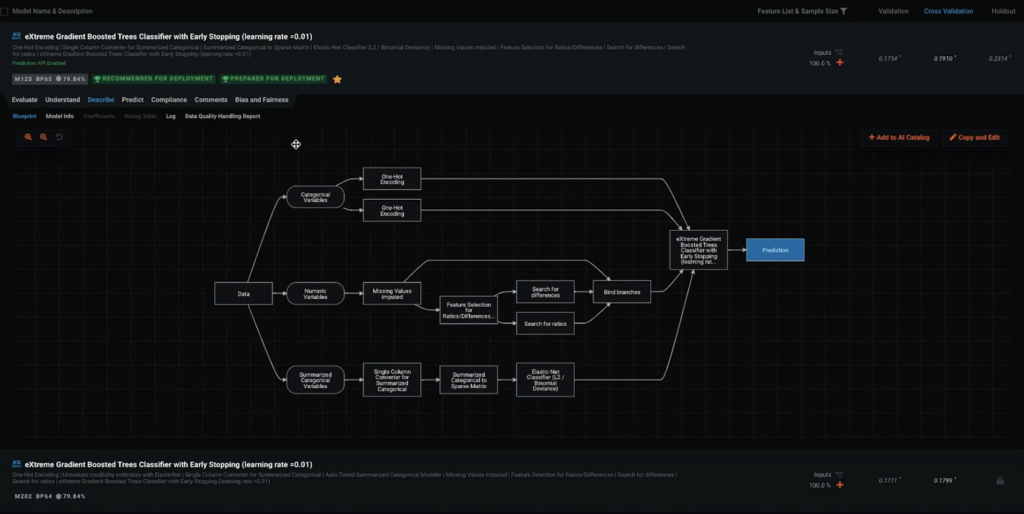Zoom in on the blueprint diagram
Image resolution: width=1024 pixels, height=514 pixels.
click(28, 137)
